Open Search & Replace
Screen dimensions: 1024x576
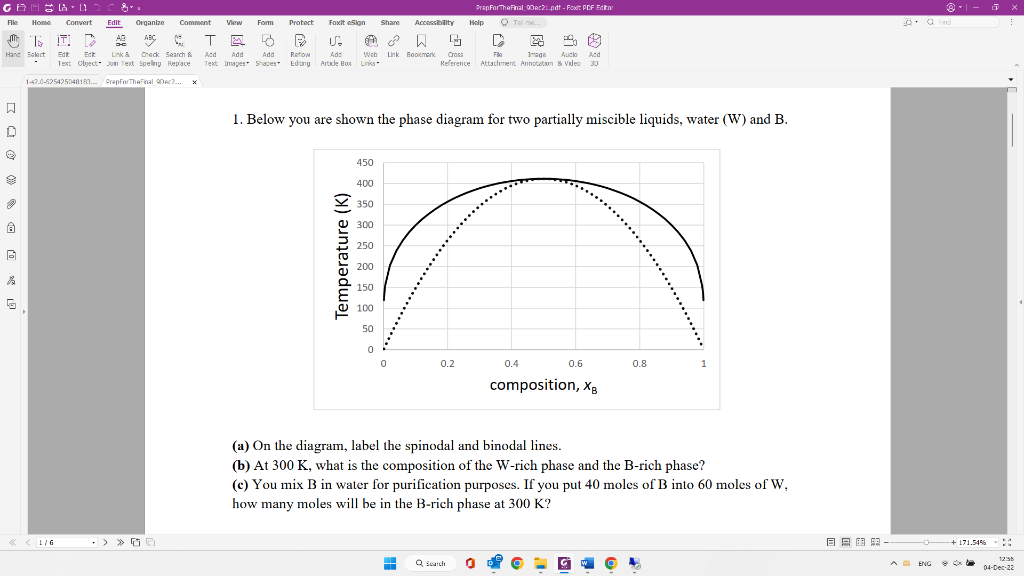click(x=178, y=50)
